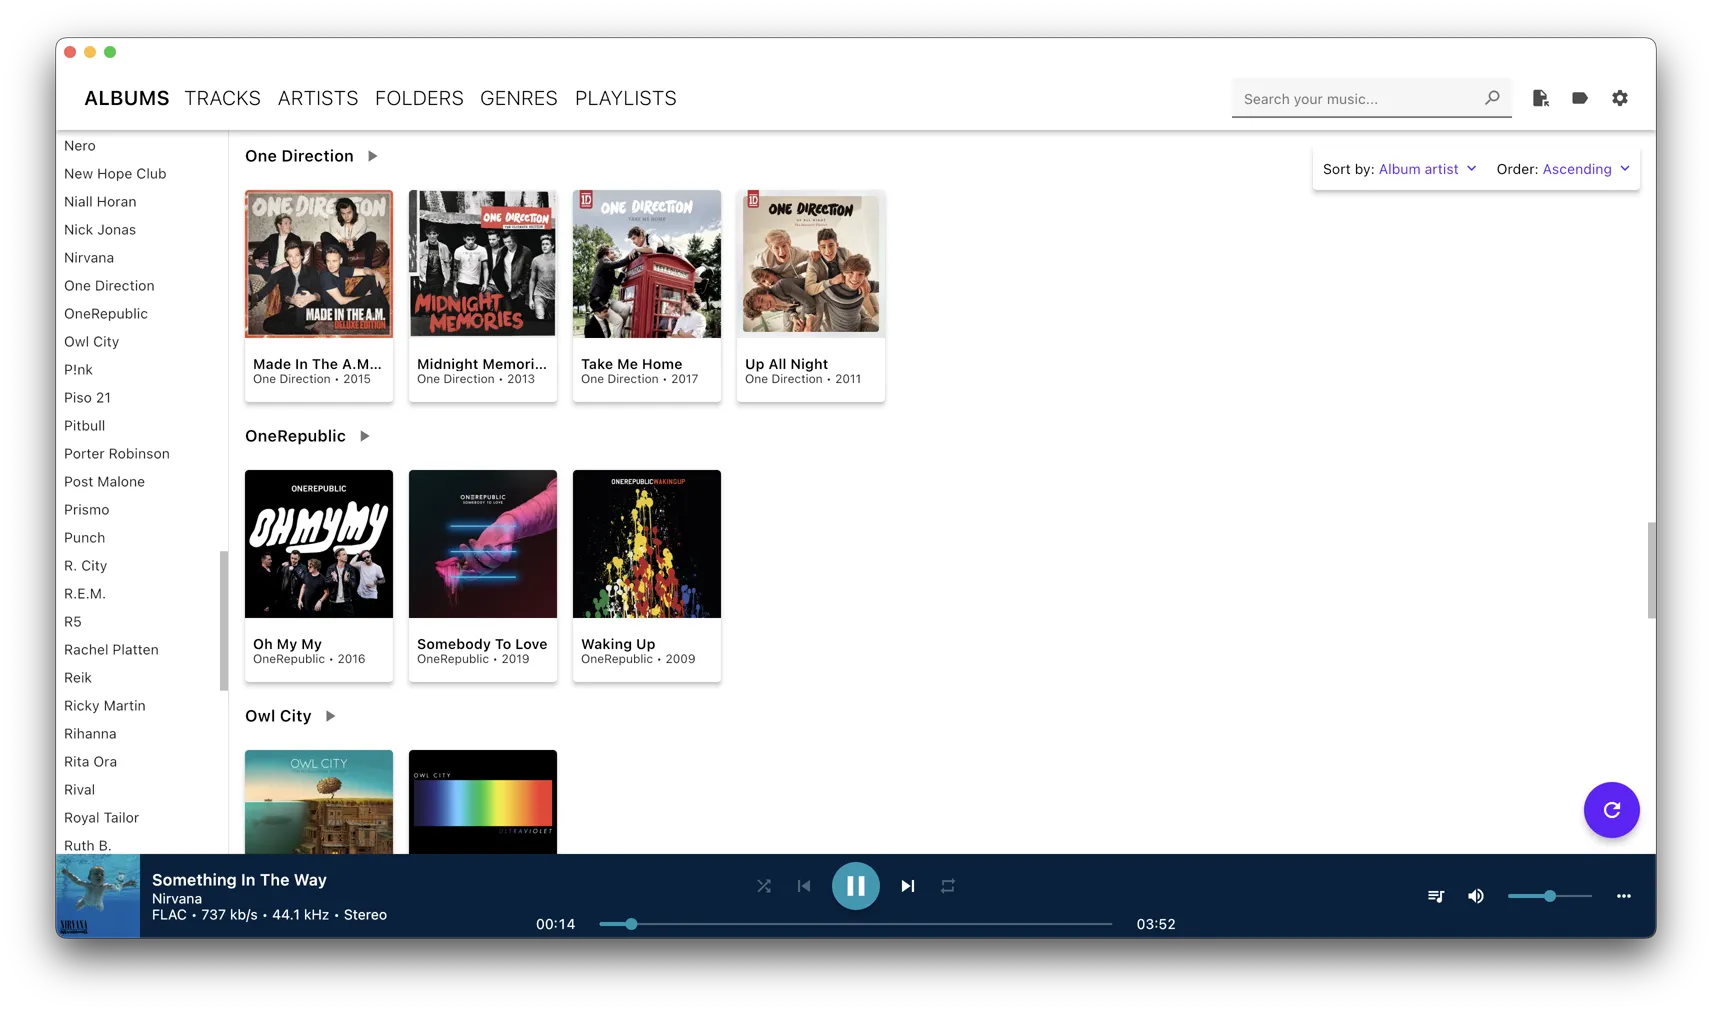
Task: Switch to the PLAYLISTS tab
Action: 625,98
